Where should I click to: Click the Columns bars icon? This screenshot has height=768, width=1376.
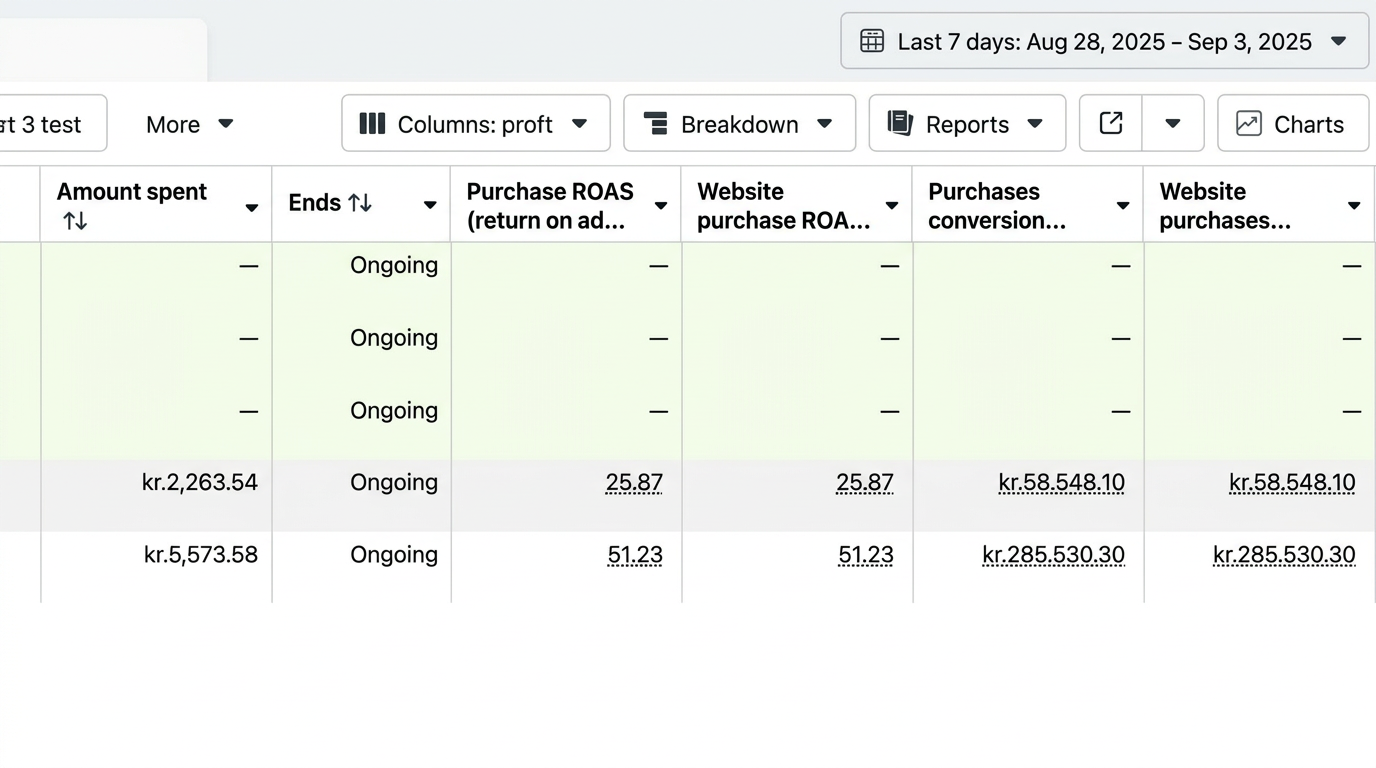(372, 123)
